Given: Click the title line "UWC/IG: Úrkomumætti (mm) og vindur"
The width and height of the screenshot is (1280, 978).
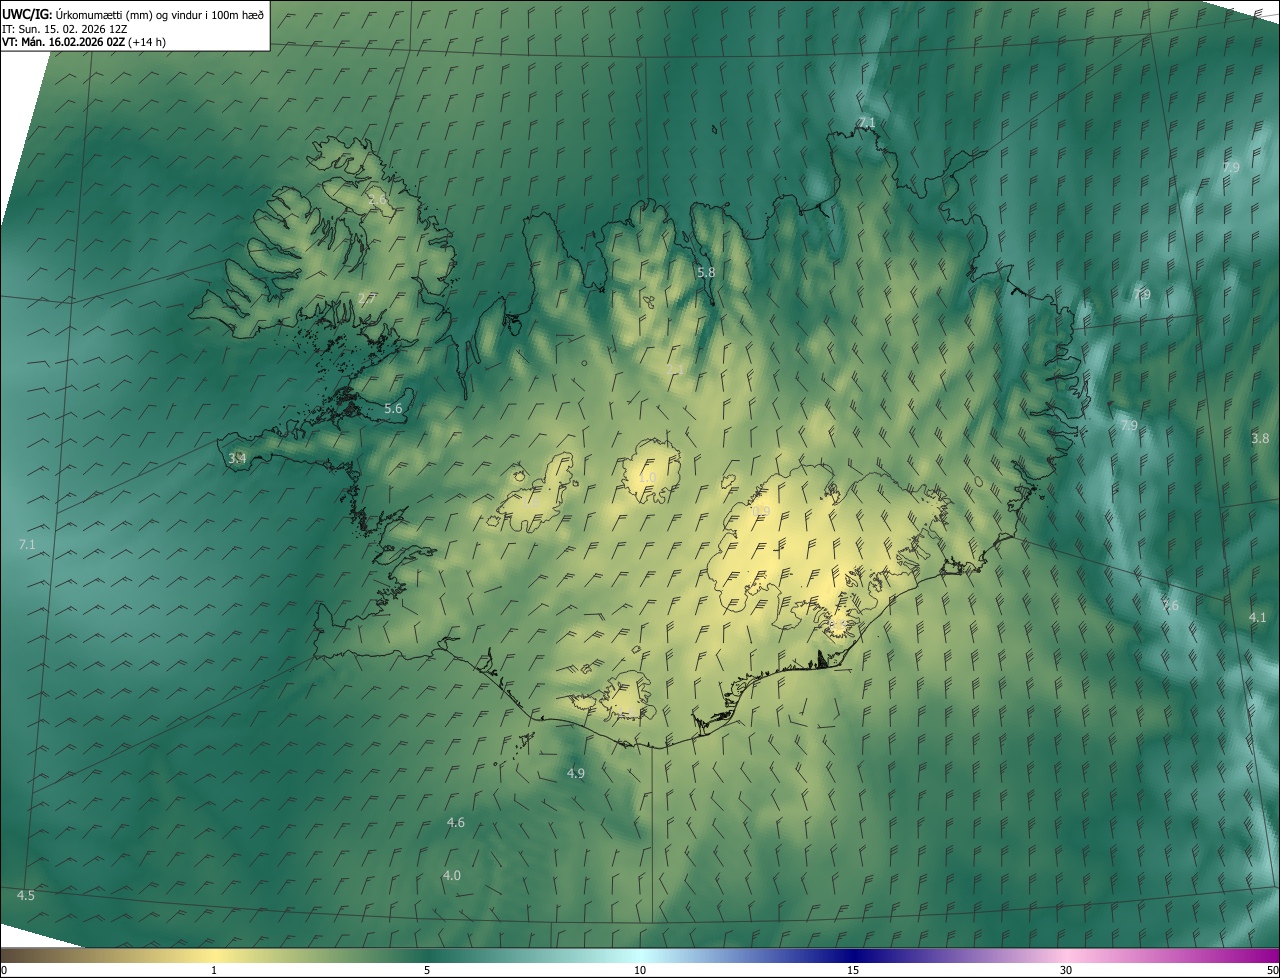Looking at the screenshot, I should coord(133,15).
